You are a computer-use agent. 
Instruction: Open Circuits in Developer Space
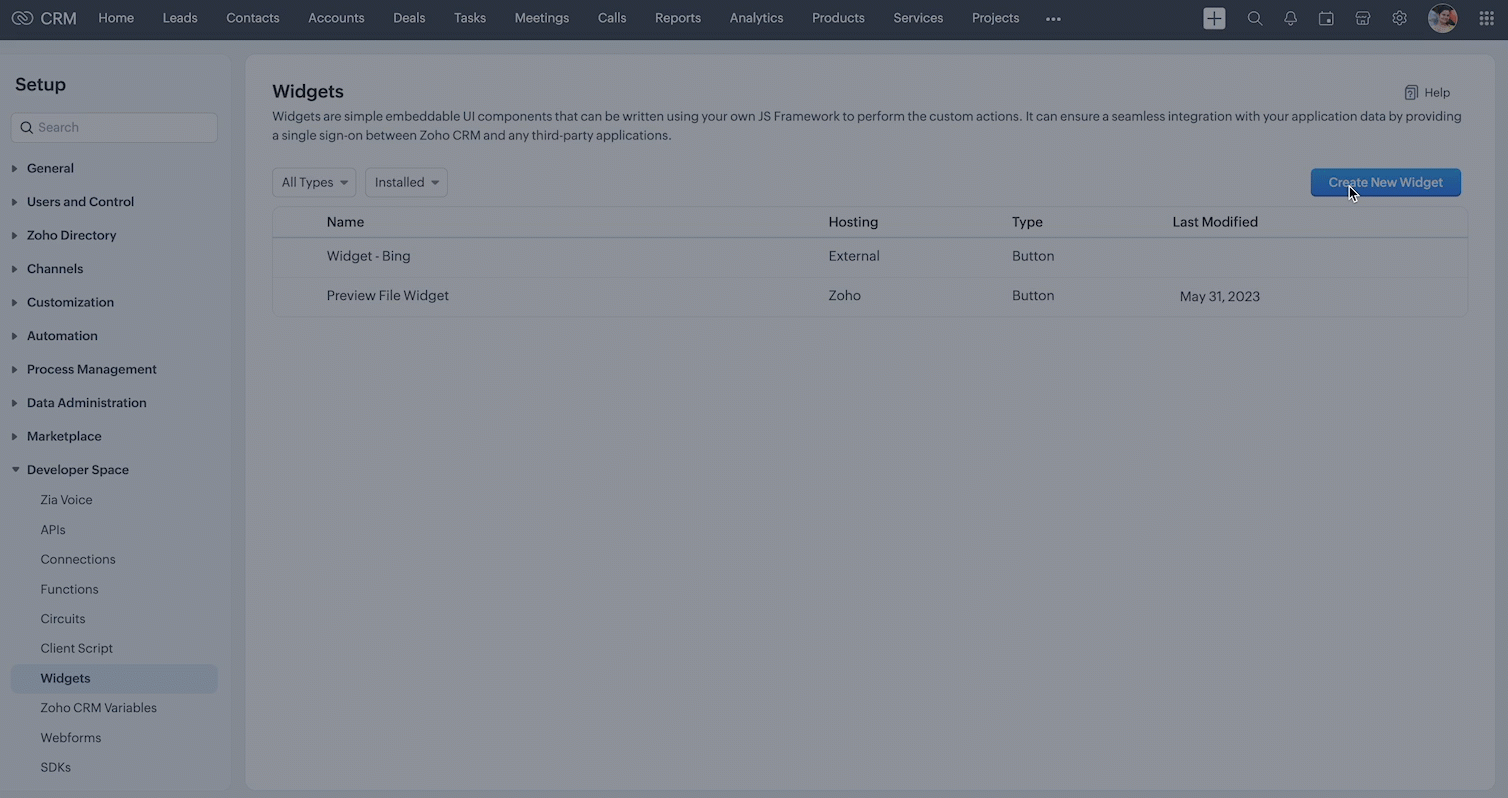coord(63,619)
